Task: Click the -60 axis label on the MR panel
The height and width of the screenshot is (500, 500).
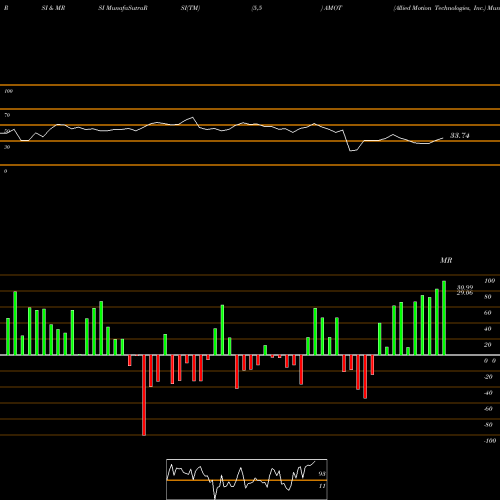Action: (488, 409)
